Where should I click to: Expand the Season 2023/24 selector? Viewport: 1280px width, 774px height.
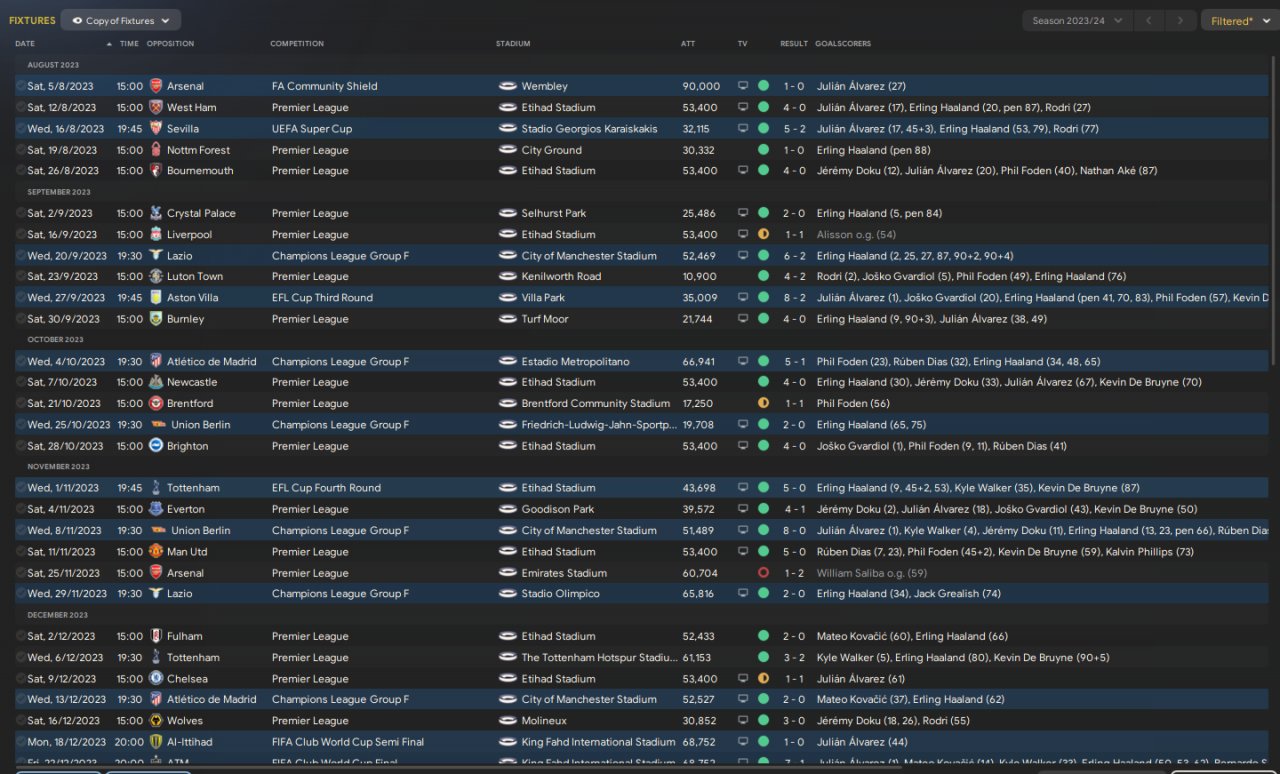(1077, 20)
